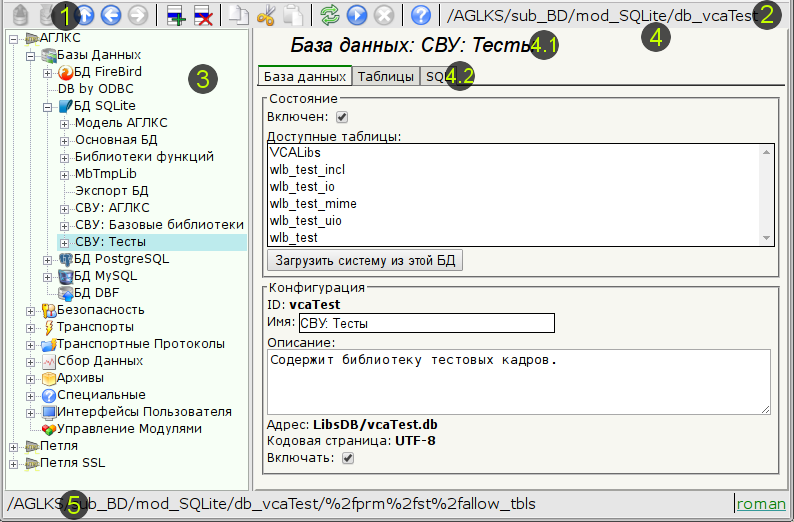This screenshot has width=794, height=522.
Task: Toggle the Включен checkbox in Состояние
Action: 342,118
